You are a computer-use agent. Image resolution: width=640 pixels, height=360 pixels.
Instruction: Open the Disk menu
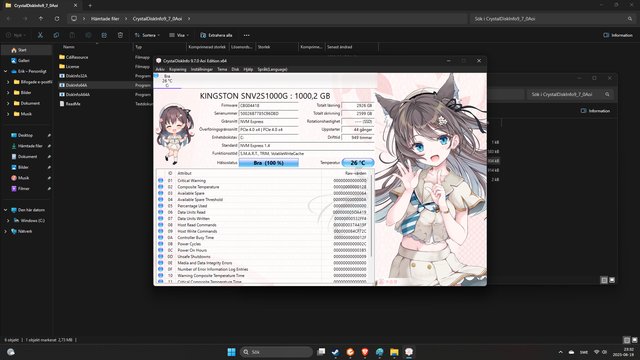coord(236,69)
